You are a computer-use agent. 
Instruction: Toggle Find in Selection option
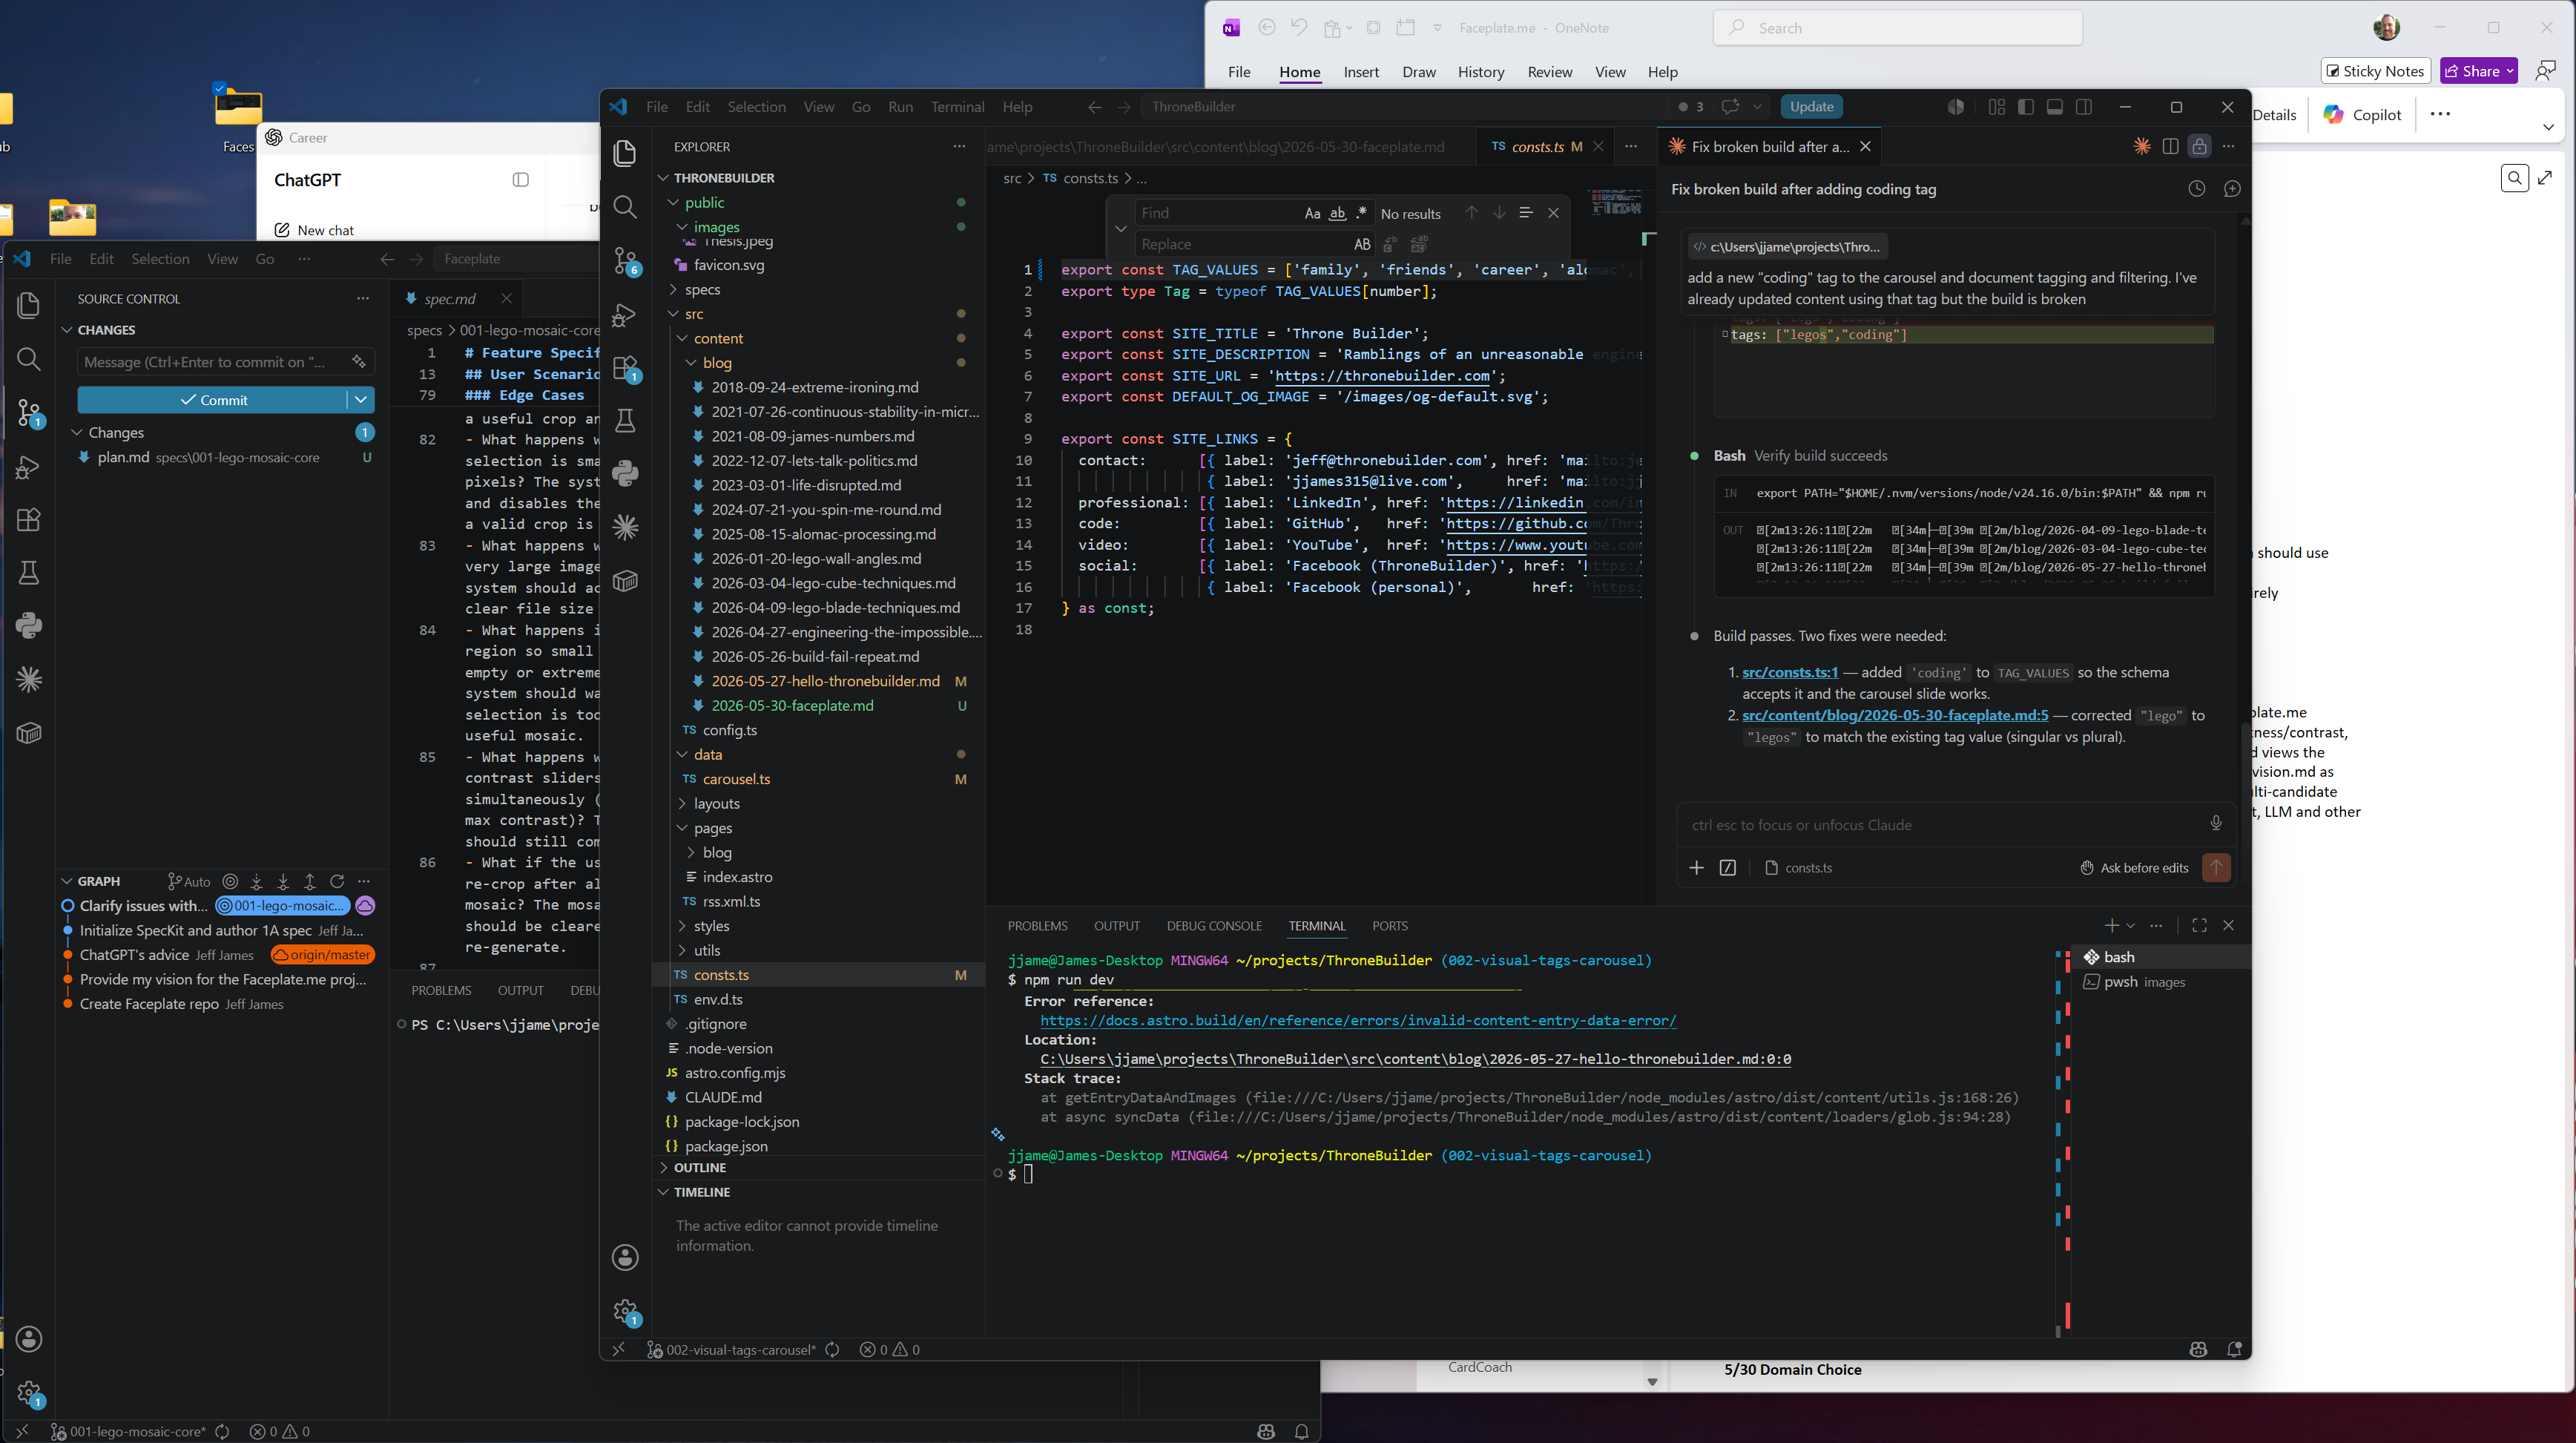coord(1525,213)
